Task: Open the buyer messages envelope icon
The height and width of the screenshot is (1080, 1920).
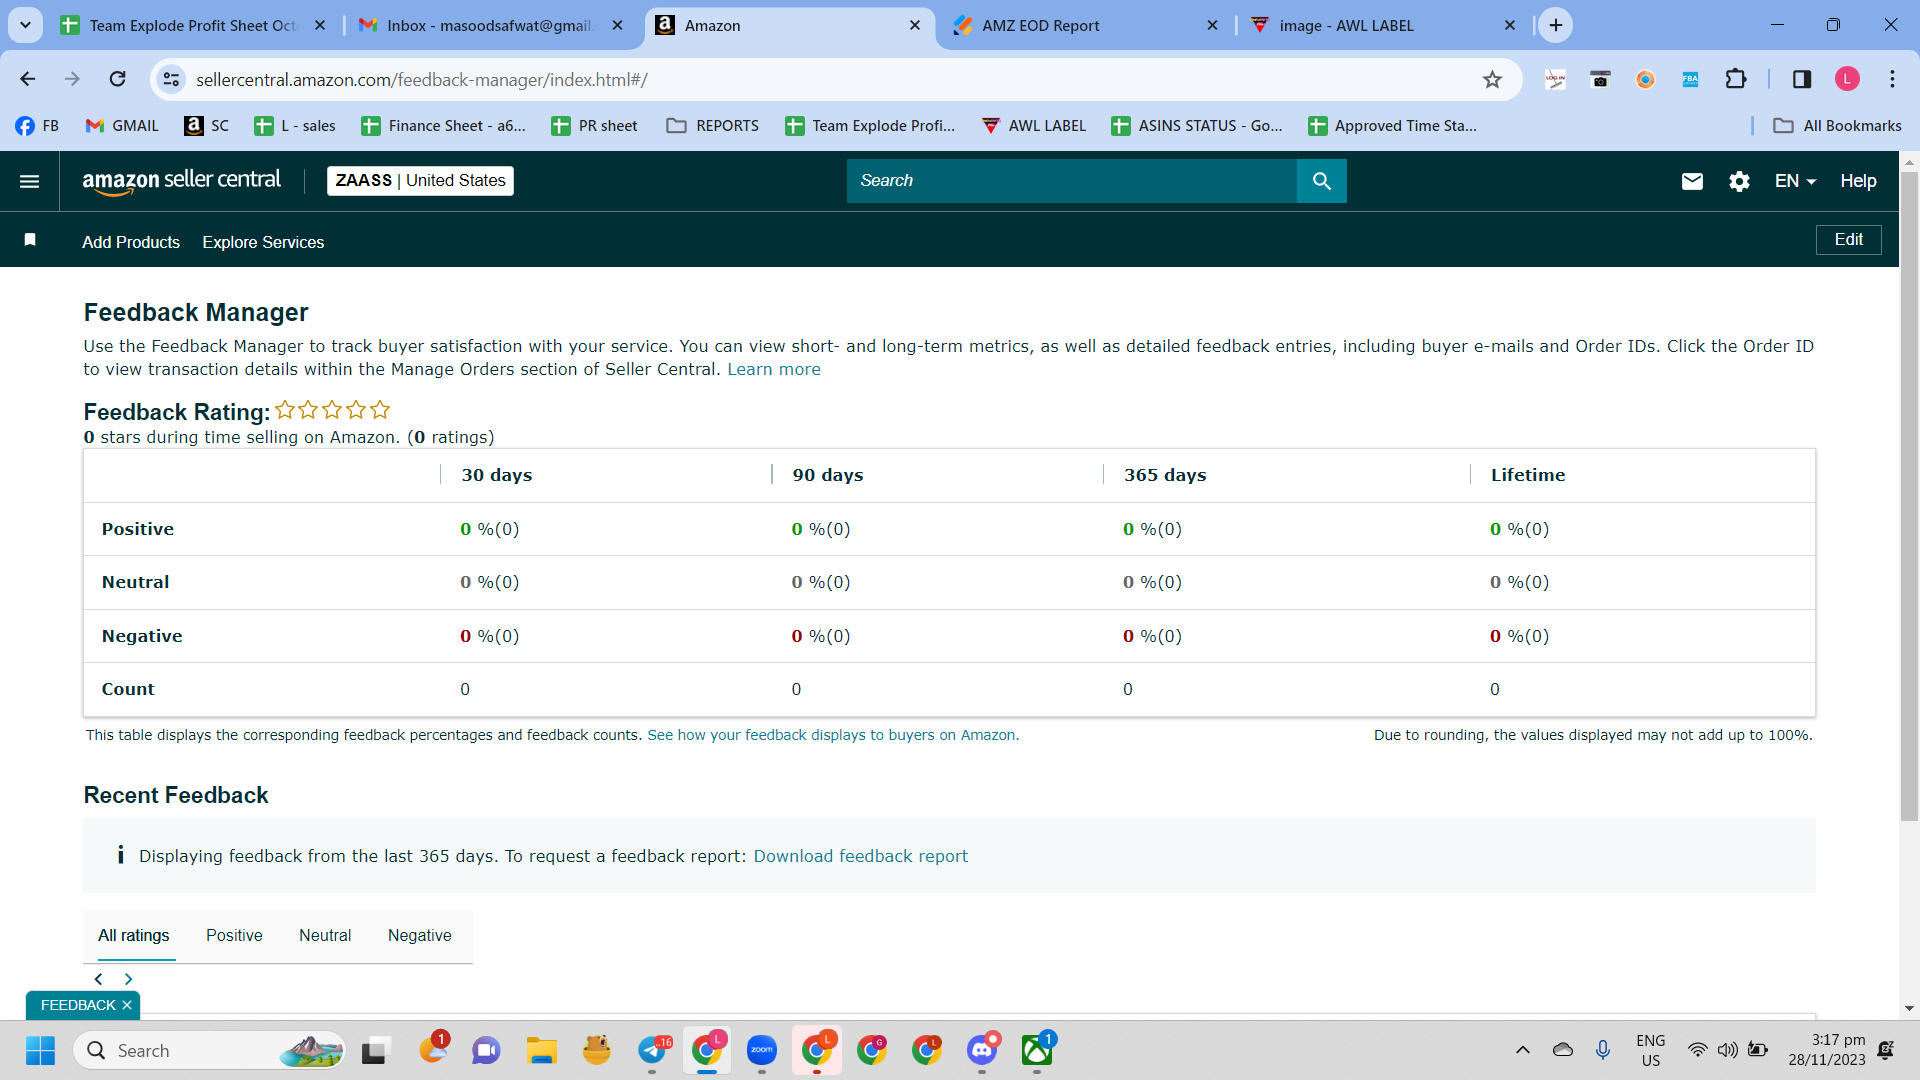Action: 1692,181
